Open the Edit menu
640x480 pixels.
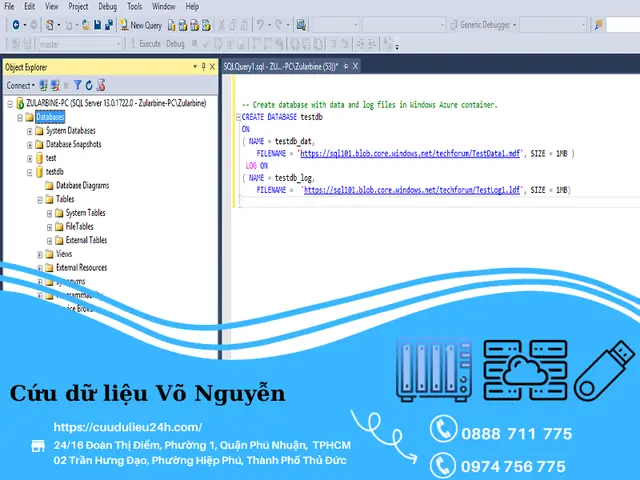pyautogui.click(x=29, y=7)
